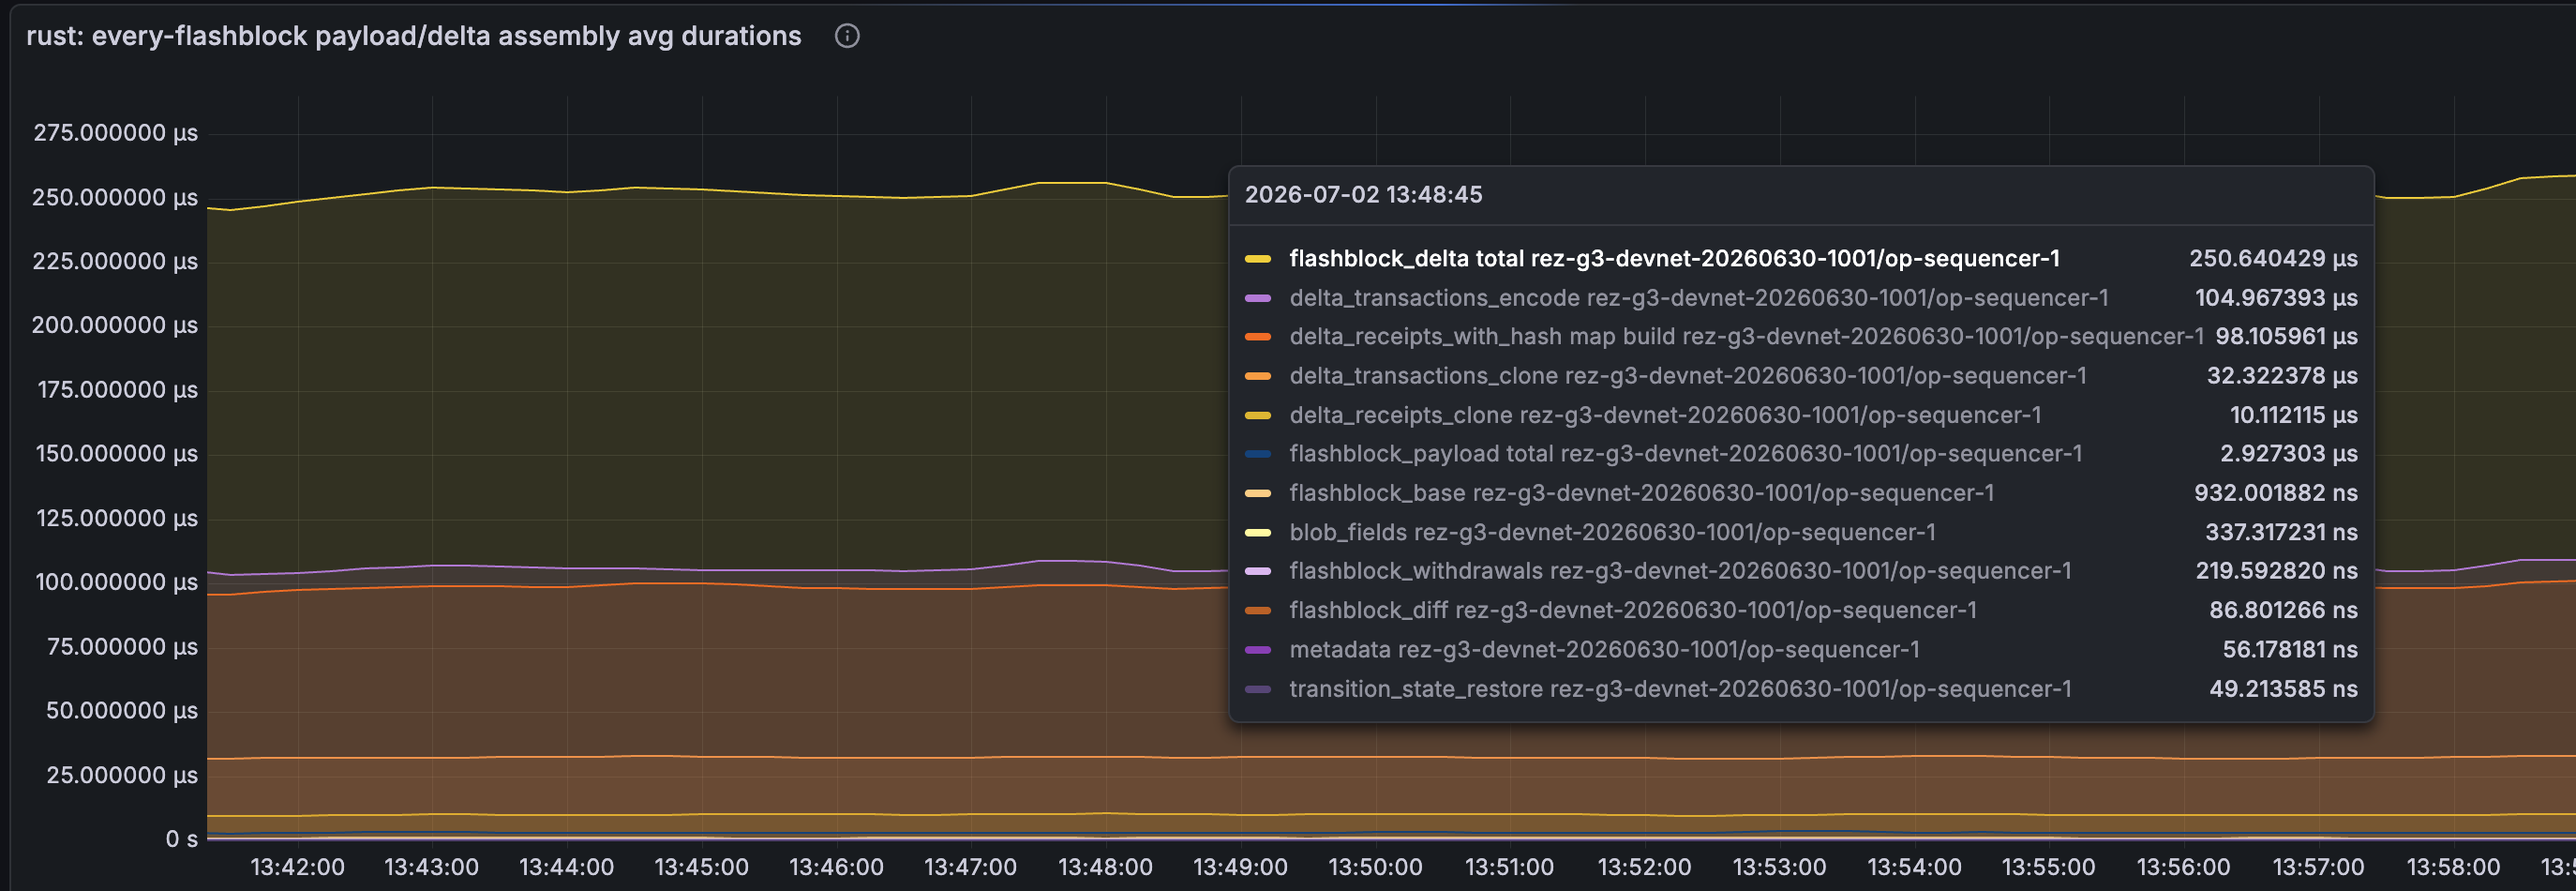
Task: Click the value 219.592820 ns in the tooltip
Action: [2277, 571]
